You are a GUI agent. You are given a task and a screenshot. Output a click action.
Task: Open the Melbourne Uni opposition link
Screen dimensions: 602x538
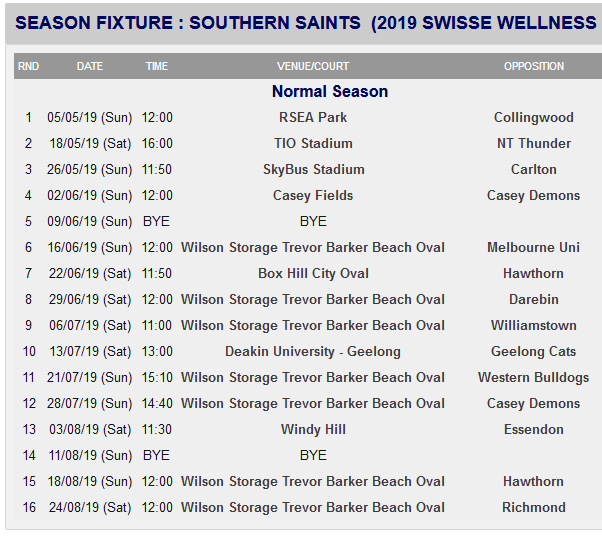[534, 247]
